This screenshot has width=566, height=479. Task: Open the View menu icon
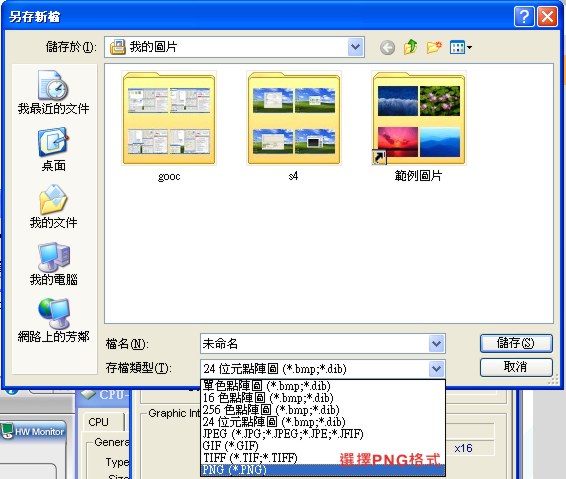[x=461, y=47]
